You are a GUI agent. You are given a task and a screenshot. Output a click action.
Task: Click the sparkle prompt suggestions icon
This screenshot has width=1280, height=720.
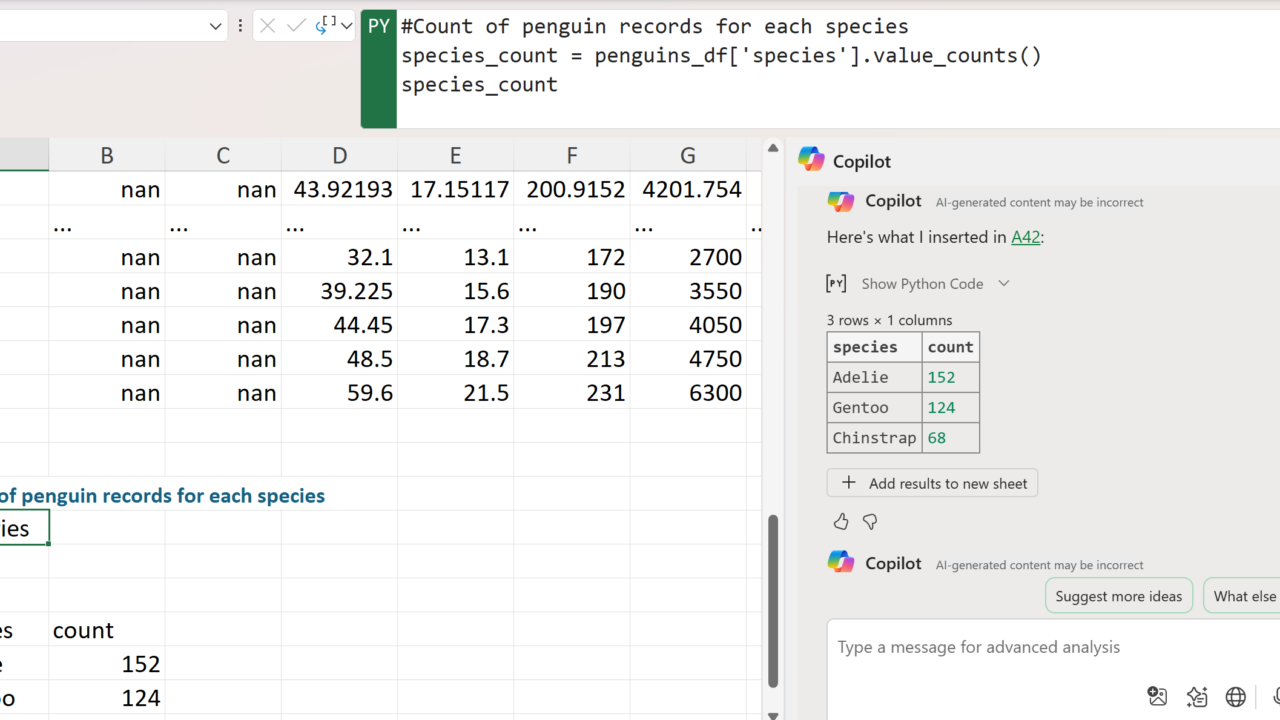click(1197, 697)
